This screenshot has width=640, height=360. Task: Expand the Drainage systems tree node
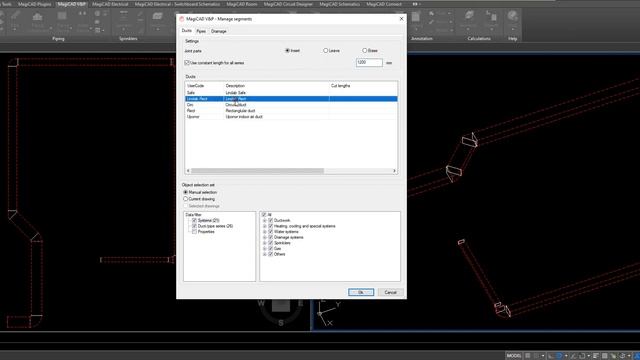coord(264,237)
